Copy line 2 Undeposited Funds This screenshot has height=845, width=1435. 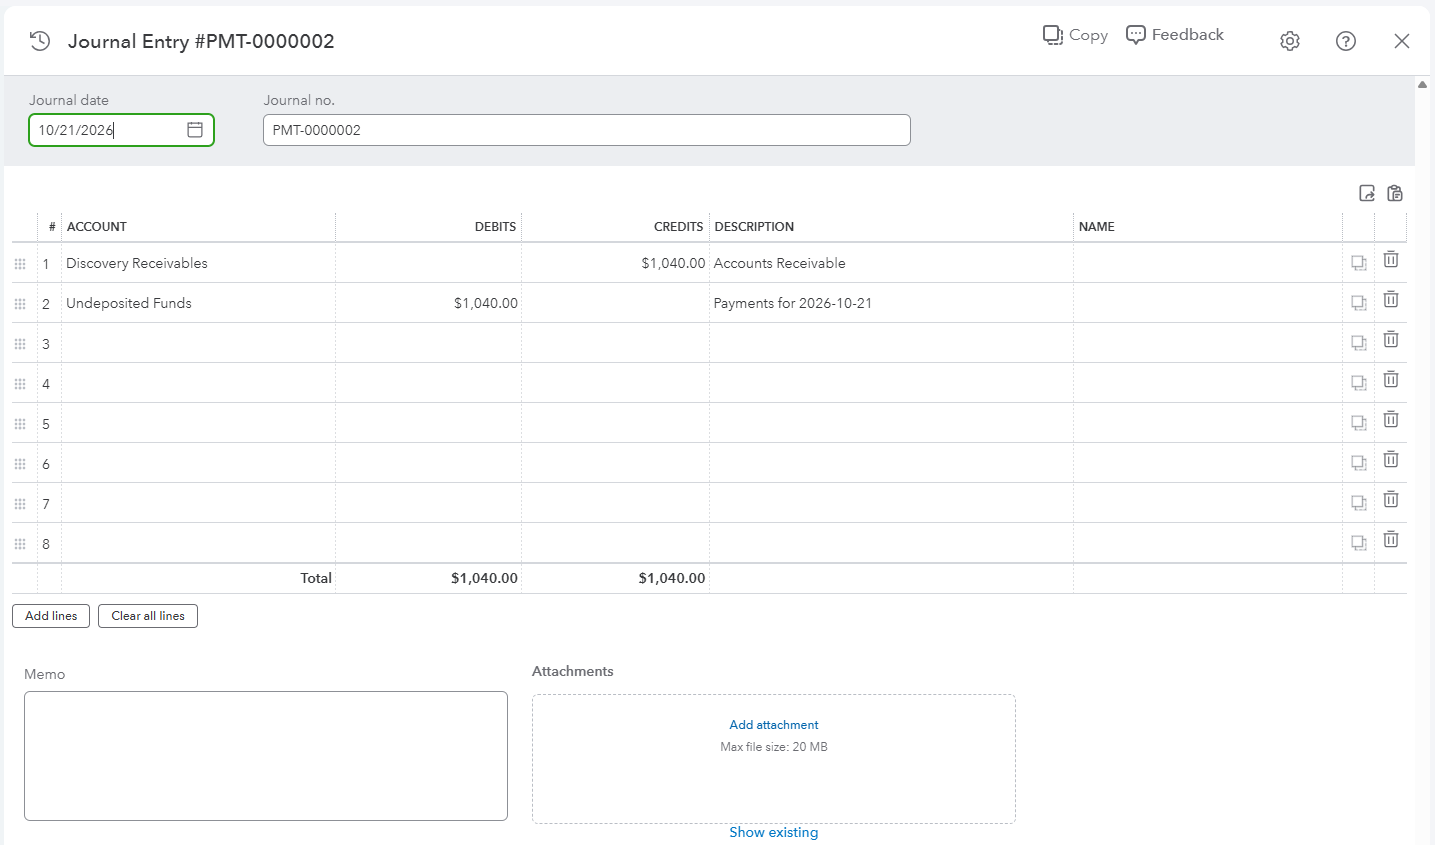(1359, 303)
